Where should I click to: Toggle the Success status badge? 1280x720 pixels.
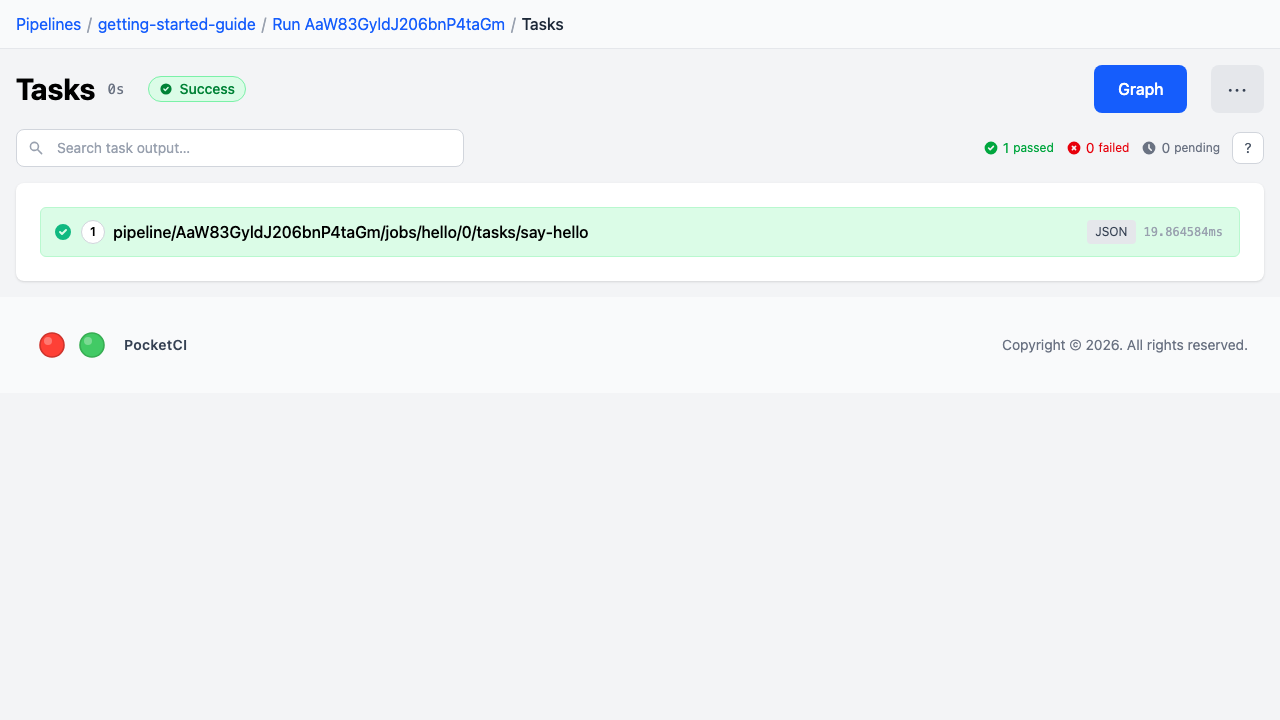point(197,89)
